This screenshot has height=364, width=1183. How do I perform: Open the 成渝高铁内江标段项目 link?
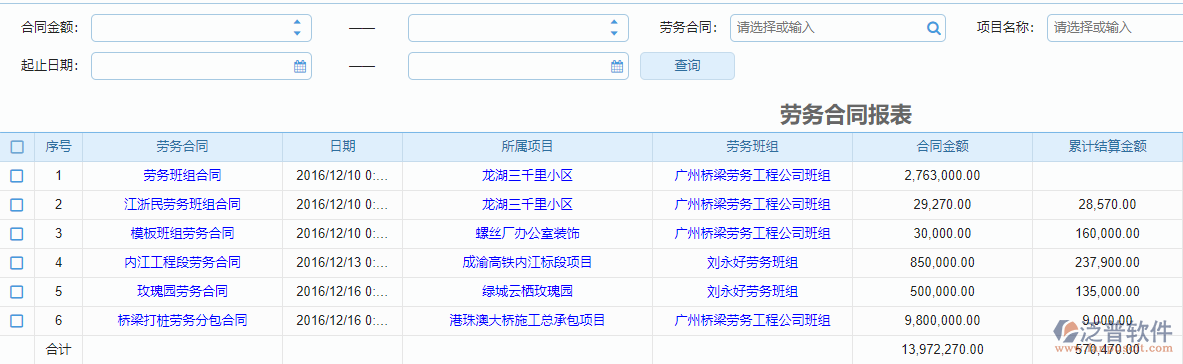pyautogui.click(x=527, y=263)
